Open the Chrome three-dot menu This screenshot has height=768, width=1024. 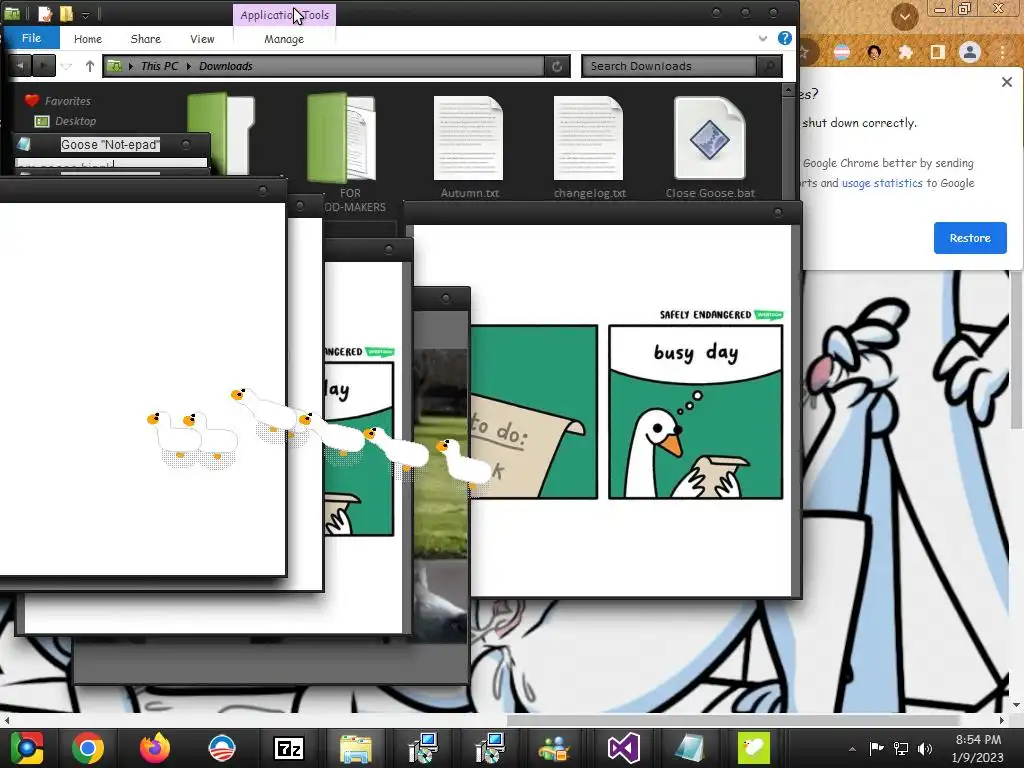click(1002, 52)
